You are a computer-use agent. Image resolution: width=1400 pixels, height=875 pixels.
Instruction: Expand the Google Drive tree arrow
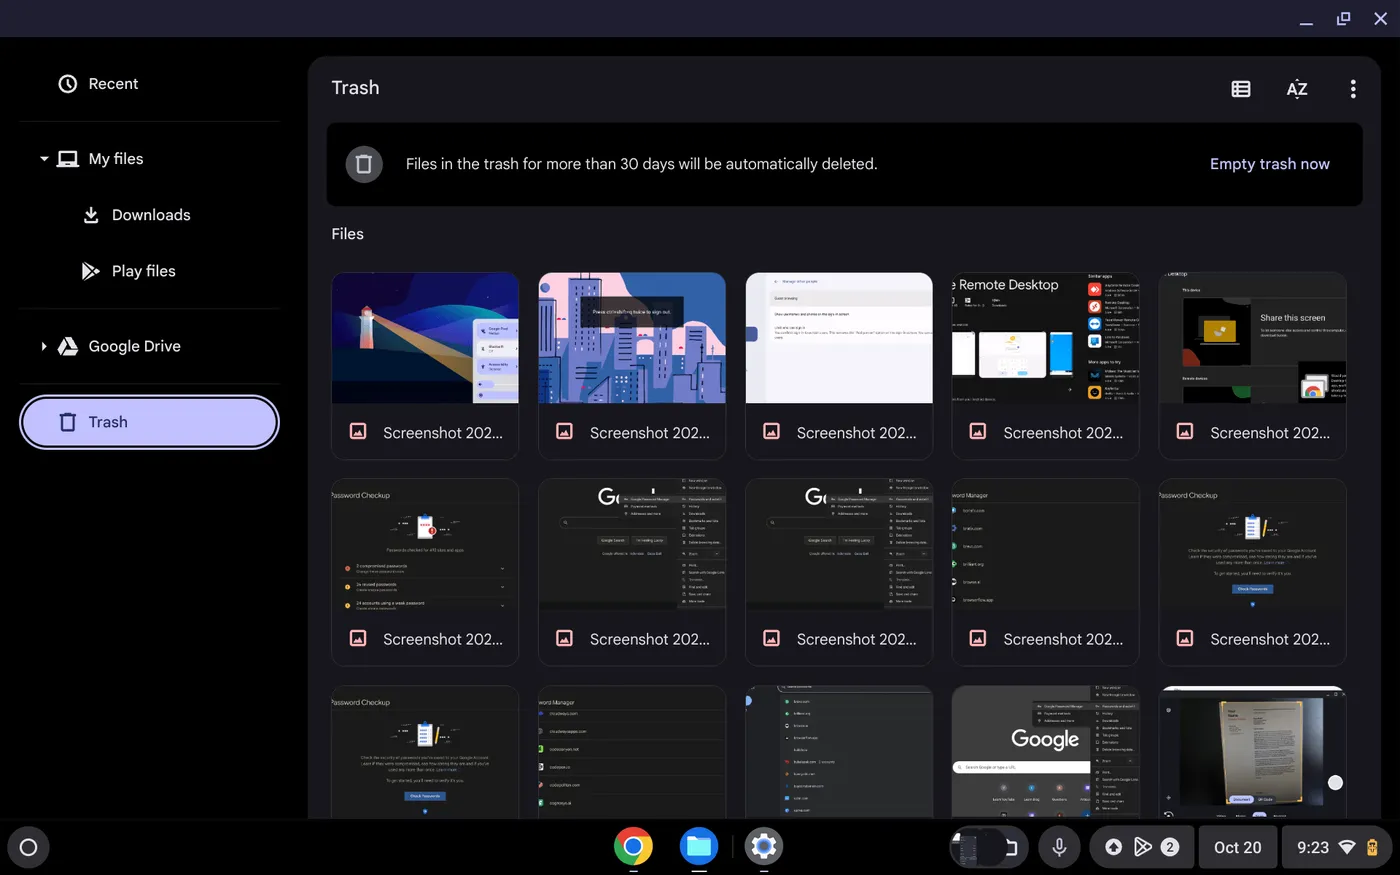[x=44, y=346]
